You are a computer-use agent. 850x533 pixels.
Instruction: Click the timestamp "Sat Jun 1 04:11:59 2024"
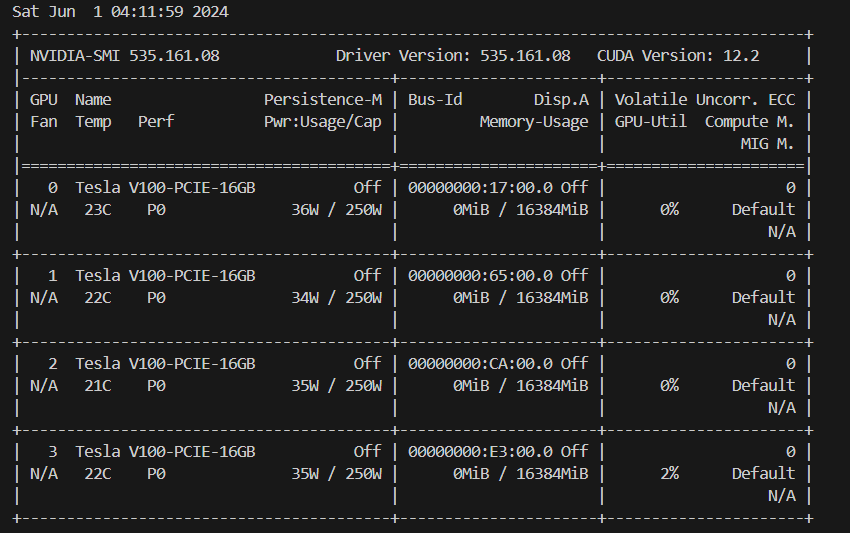point(120,12)
